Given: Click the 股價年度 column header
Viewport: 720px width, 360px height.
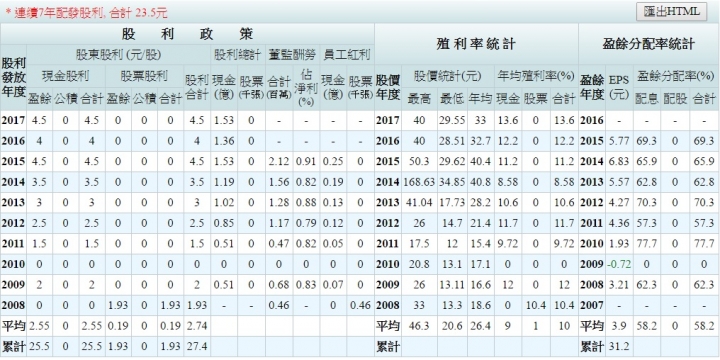Looking at the screenshot, I should (x=388, y=87).
